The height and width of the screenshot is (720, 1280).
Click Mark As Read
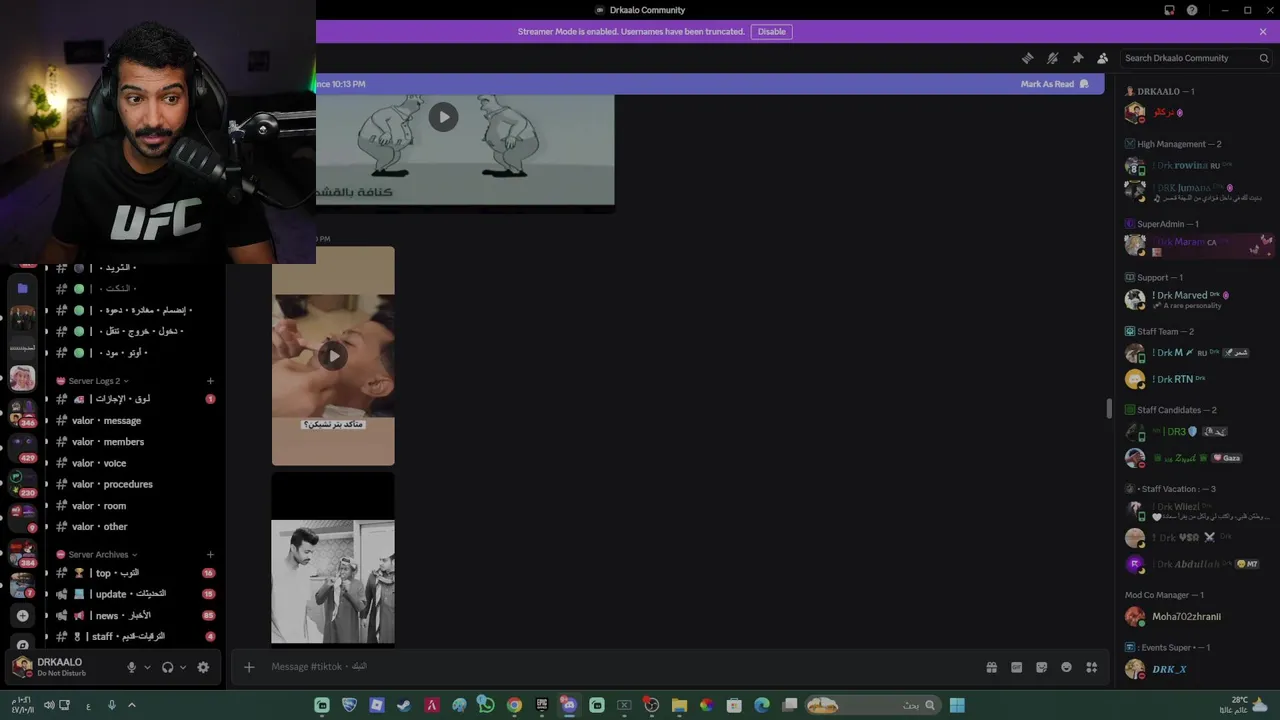click(1054, 84)
